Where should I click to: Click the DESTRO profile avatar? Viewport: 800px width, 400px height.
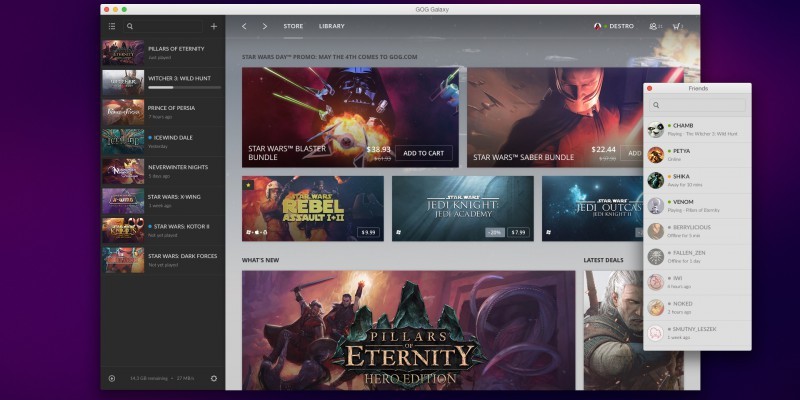tap(597, 26)
